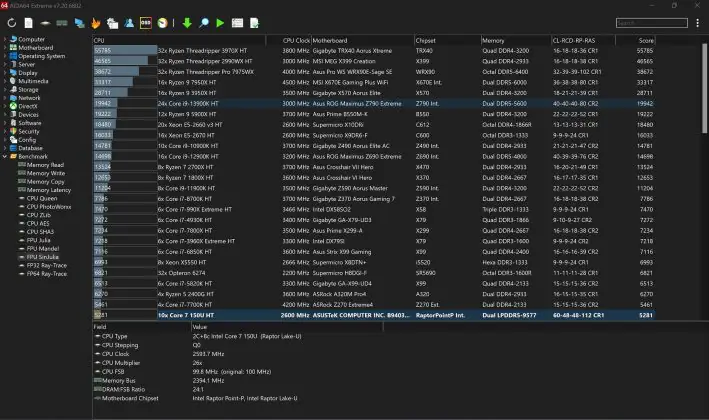
Task: Open the CPU PhotoWorxx benchmark
Action: click(x=48, y=207)
